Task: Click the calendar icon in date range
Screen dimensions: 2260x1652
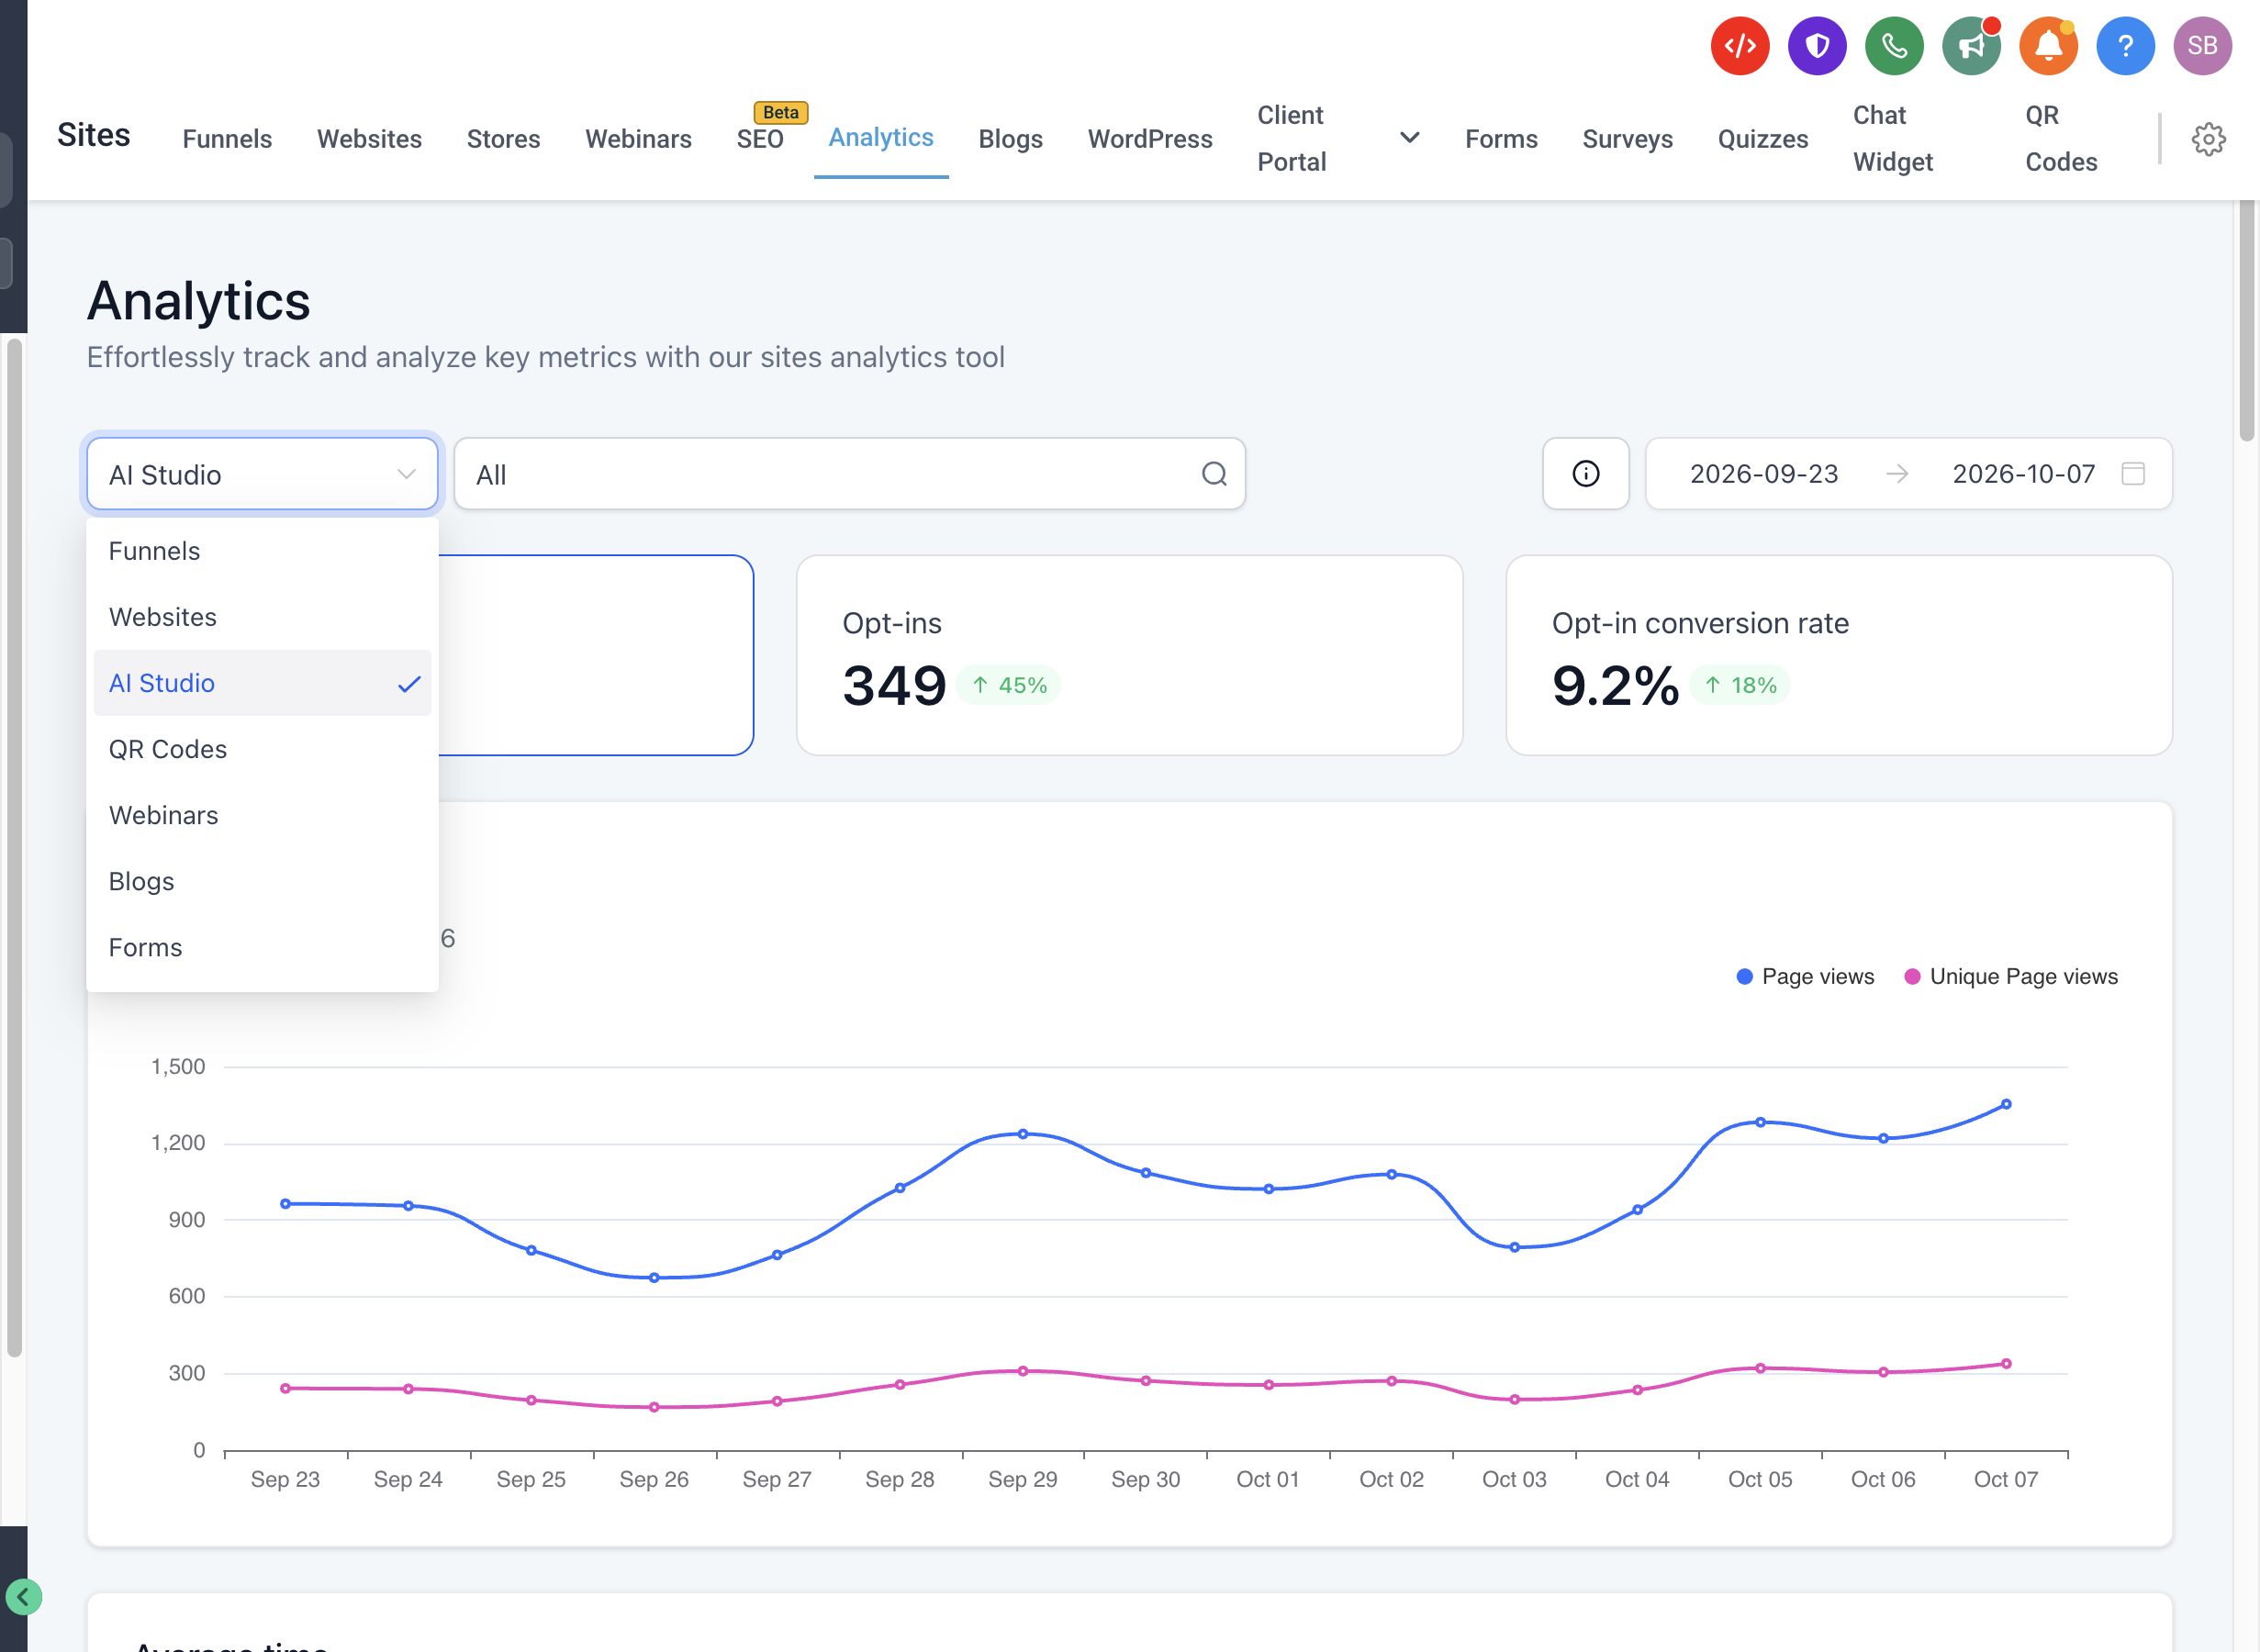Action: pyautogui.click(x=2133, y=474)
